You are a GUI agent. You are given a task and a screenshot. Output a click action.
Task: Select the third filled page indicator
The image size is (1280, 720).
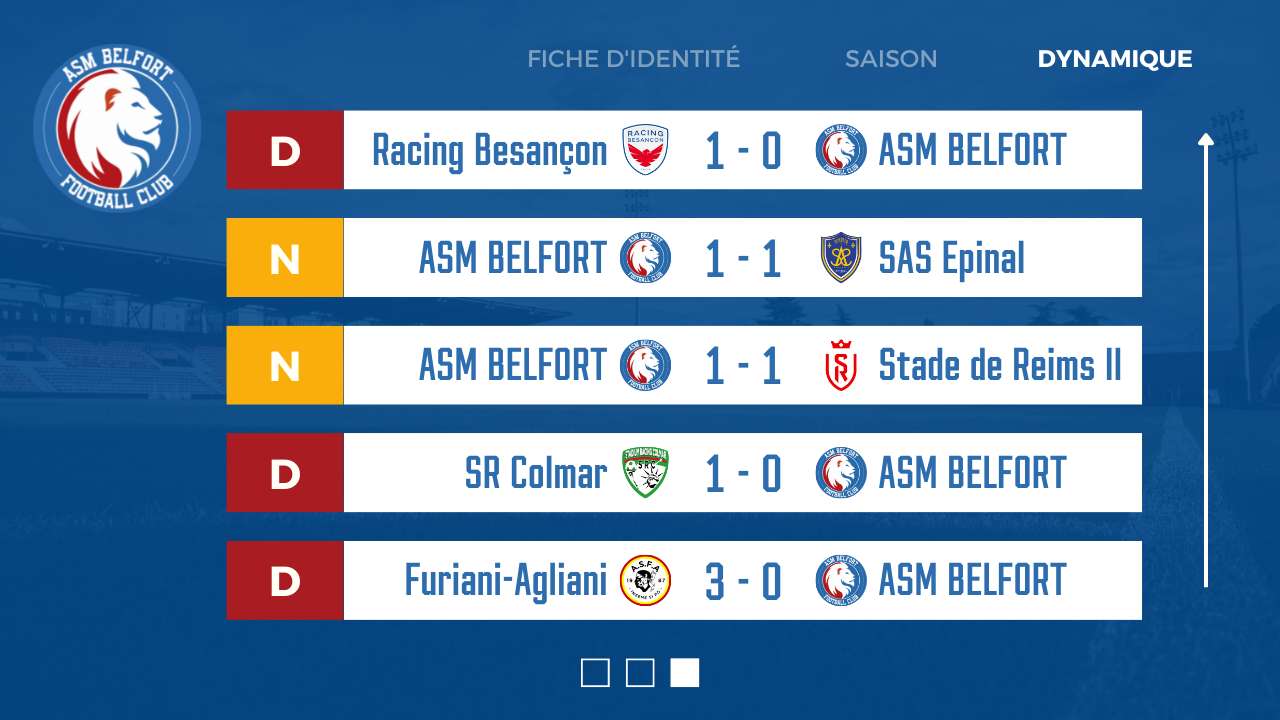(x=685, y=673)
